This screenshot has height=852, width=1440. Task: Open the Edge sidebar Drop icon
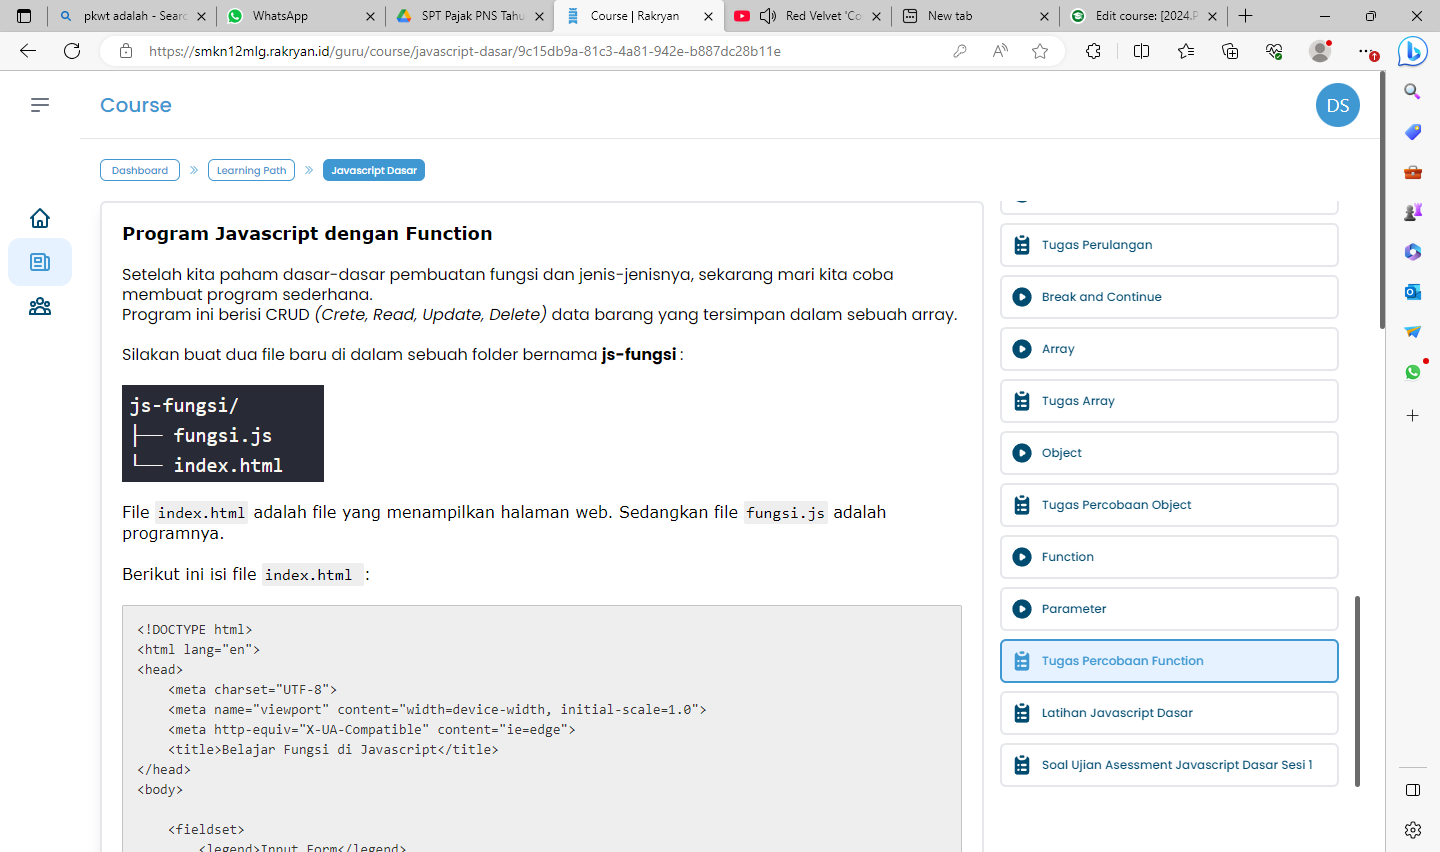(1412, 332)
